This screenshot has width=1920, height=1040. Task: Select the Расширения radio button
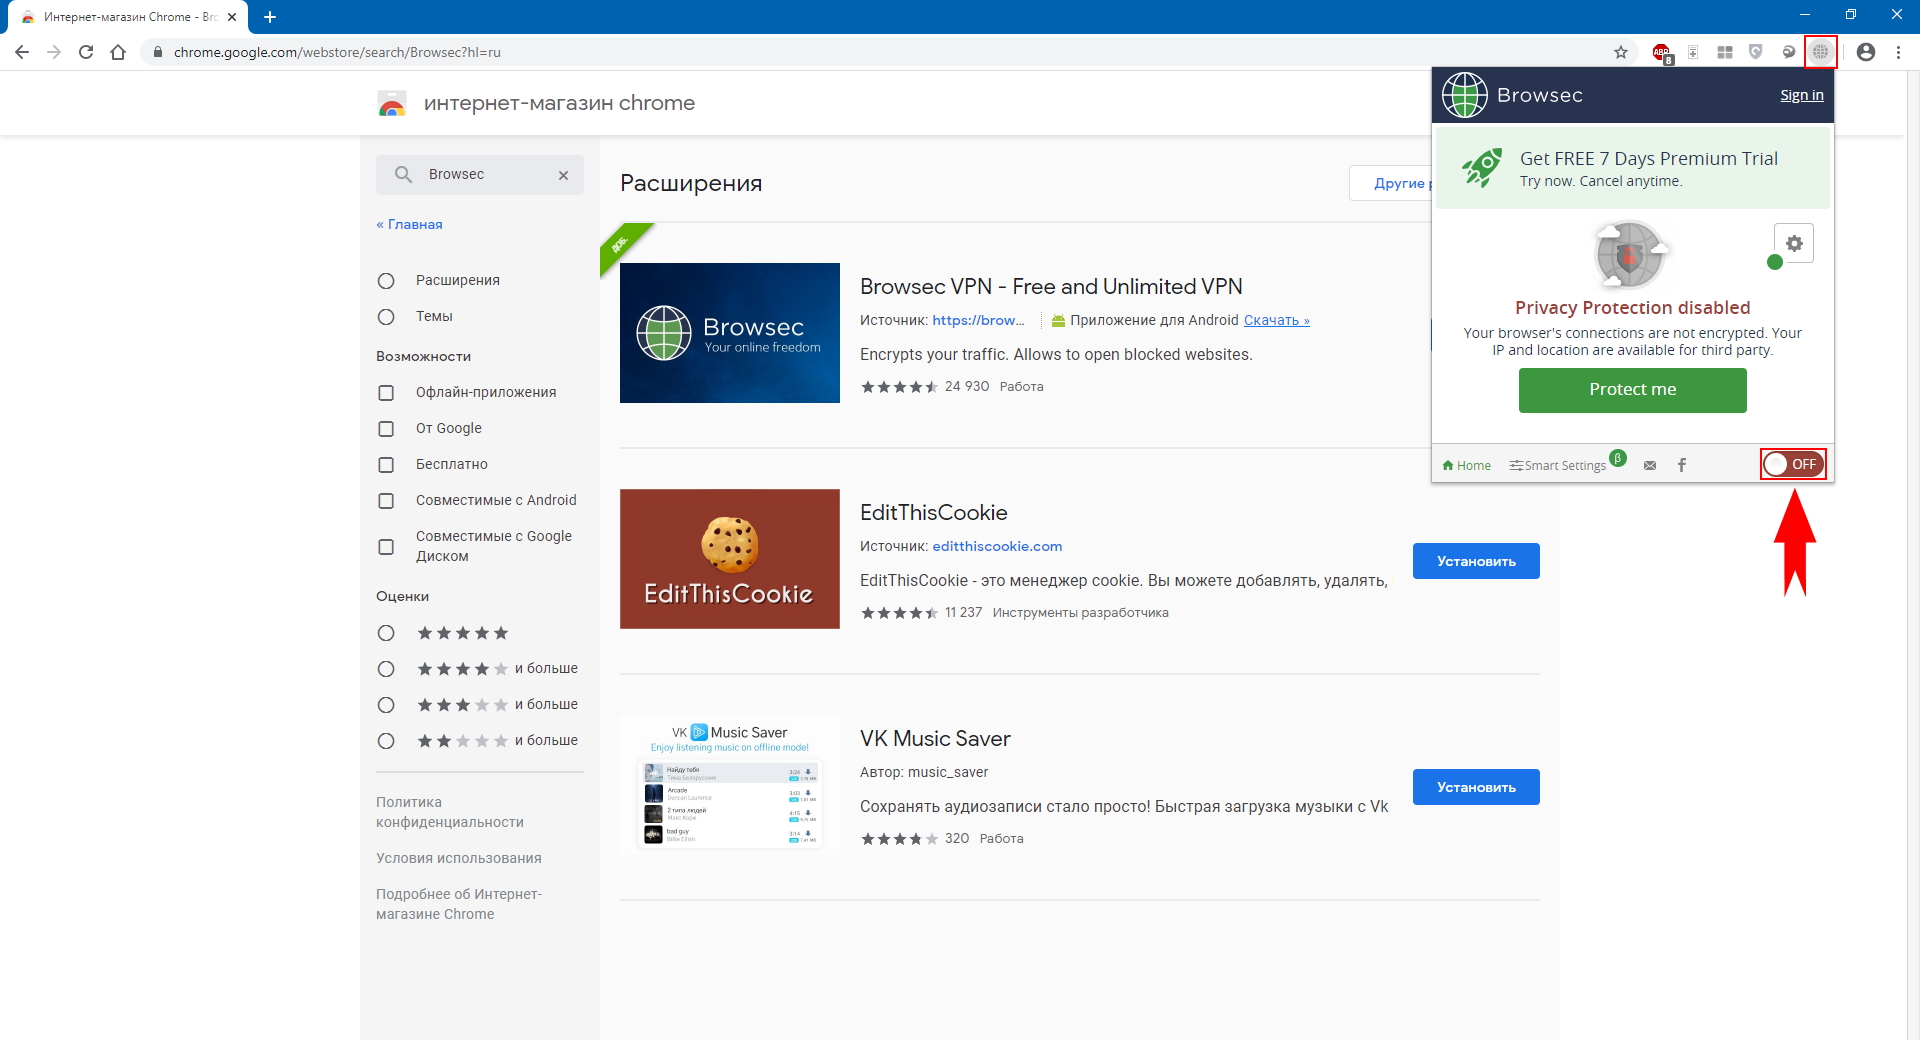[x=386, y=281]
